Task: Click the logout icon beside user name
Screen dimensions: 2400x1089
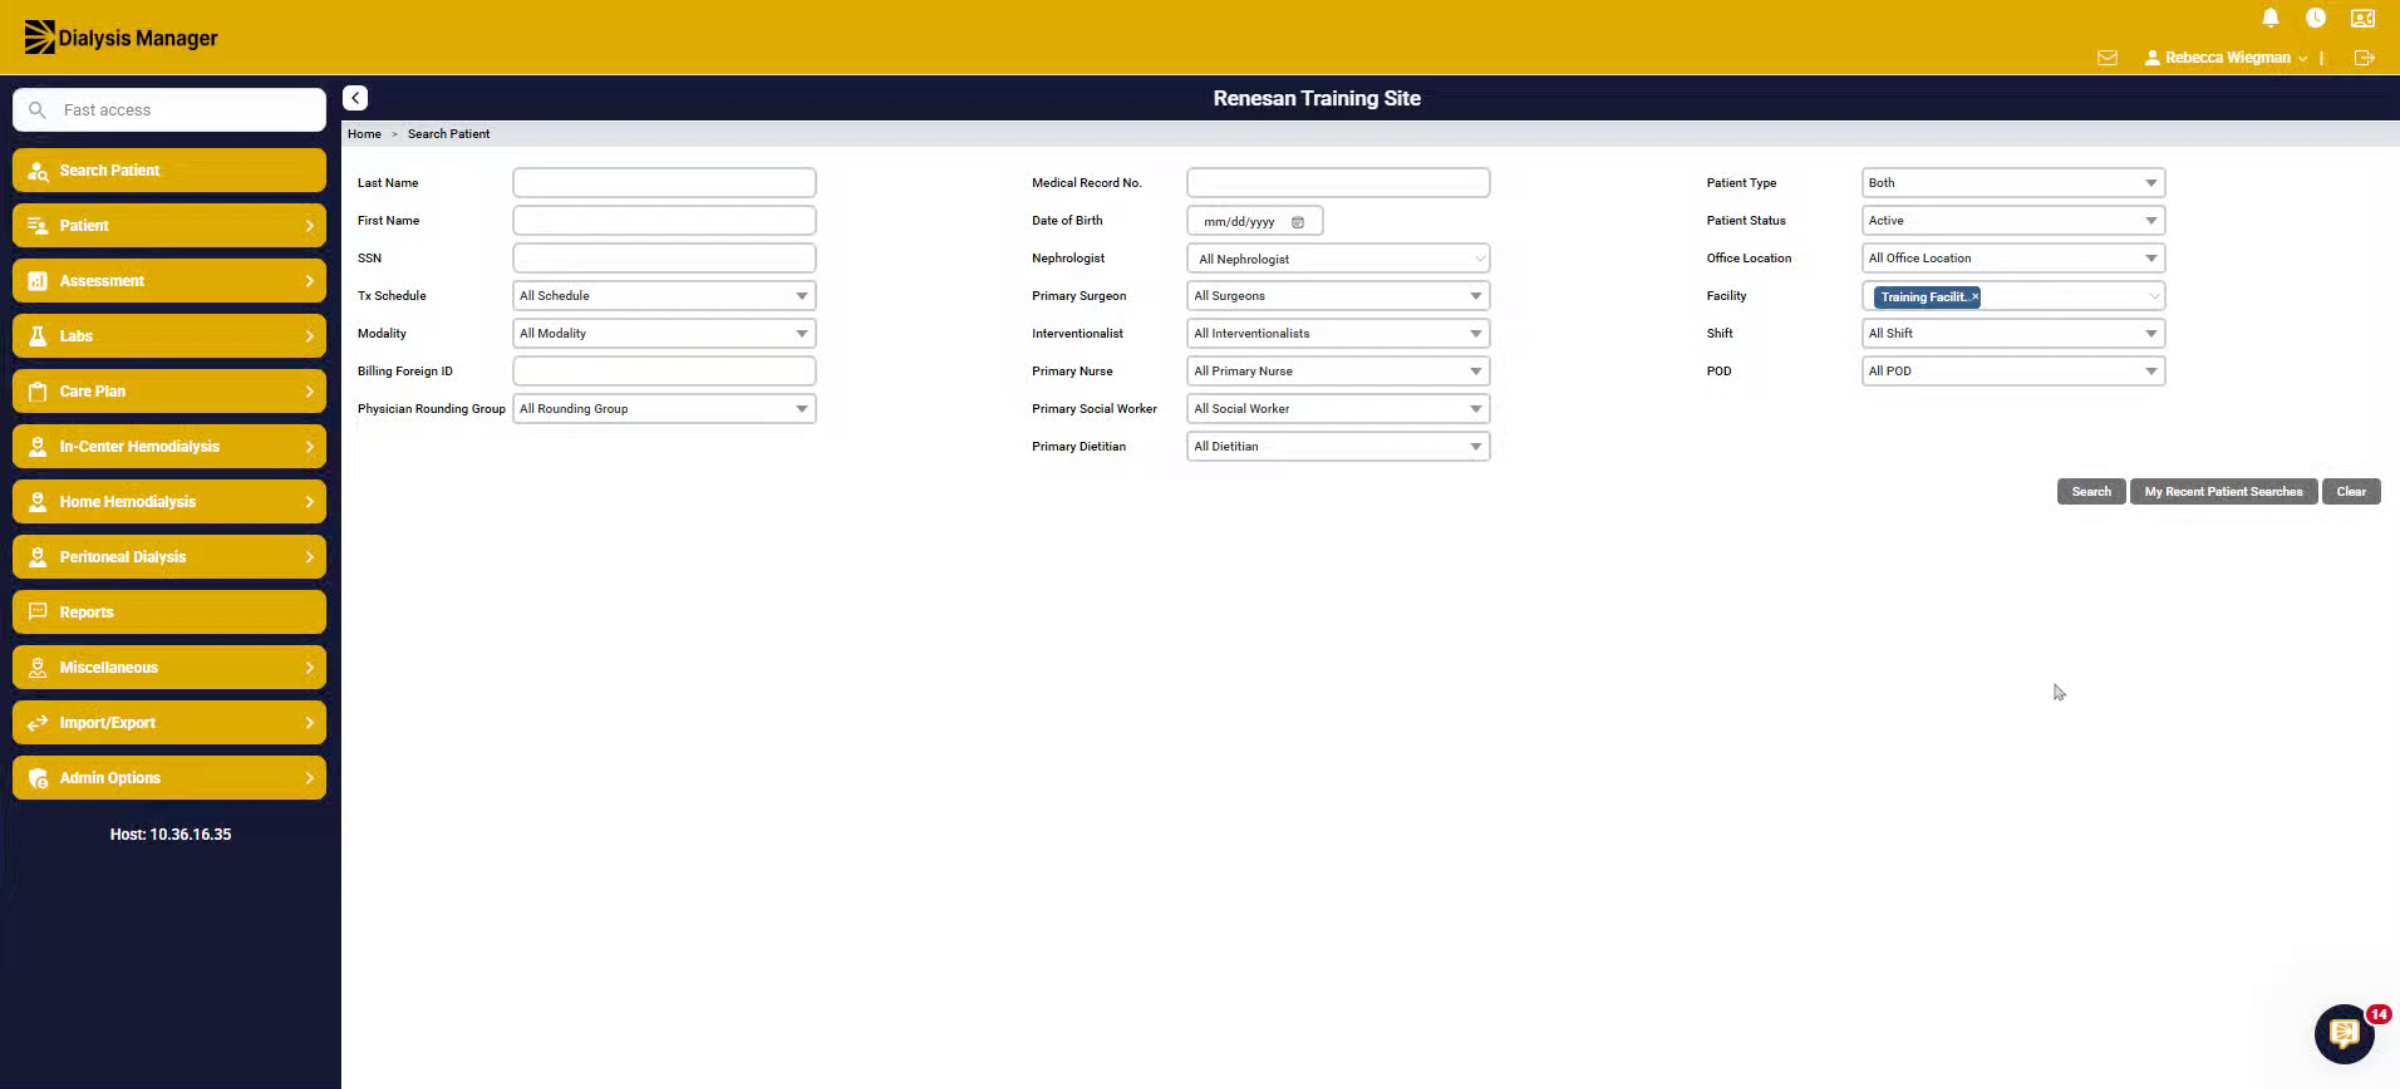Action: tap(2364, 58)
